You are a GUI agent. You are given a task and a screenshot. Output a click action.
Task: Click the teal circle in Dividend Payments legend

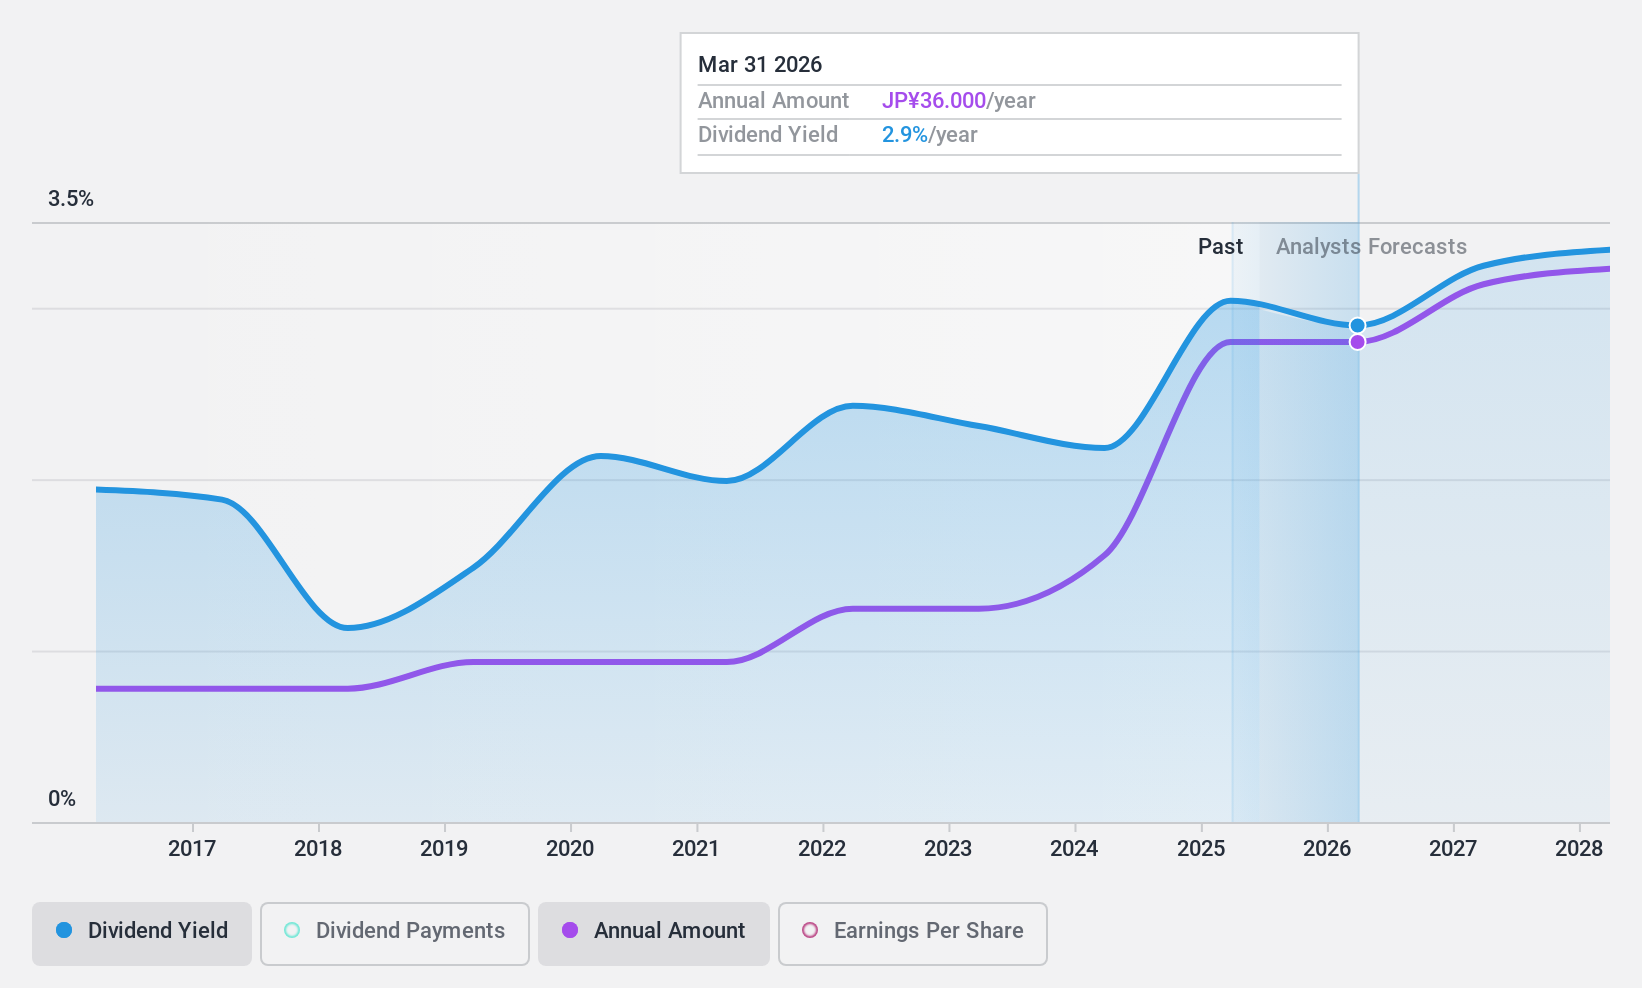(x=292, y=930)
